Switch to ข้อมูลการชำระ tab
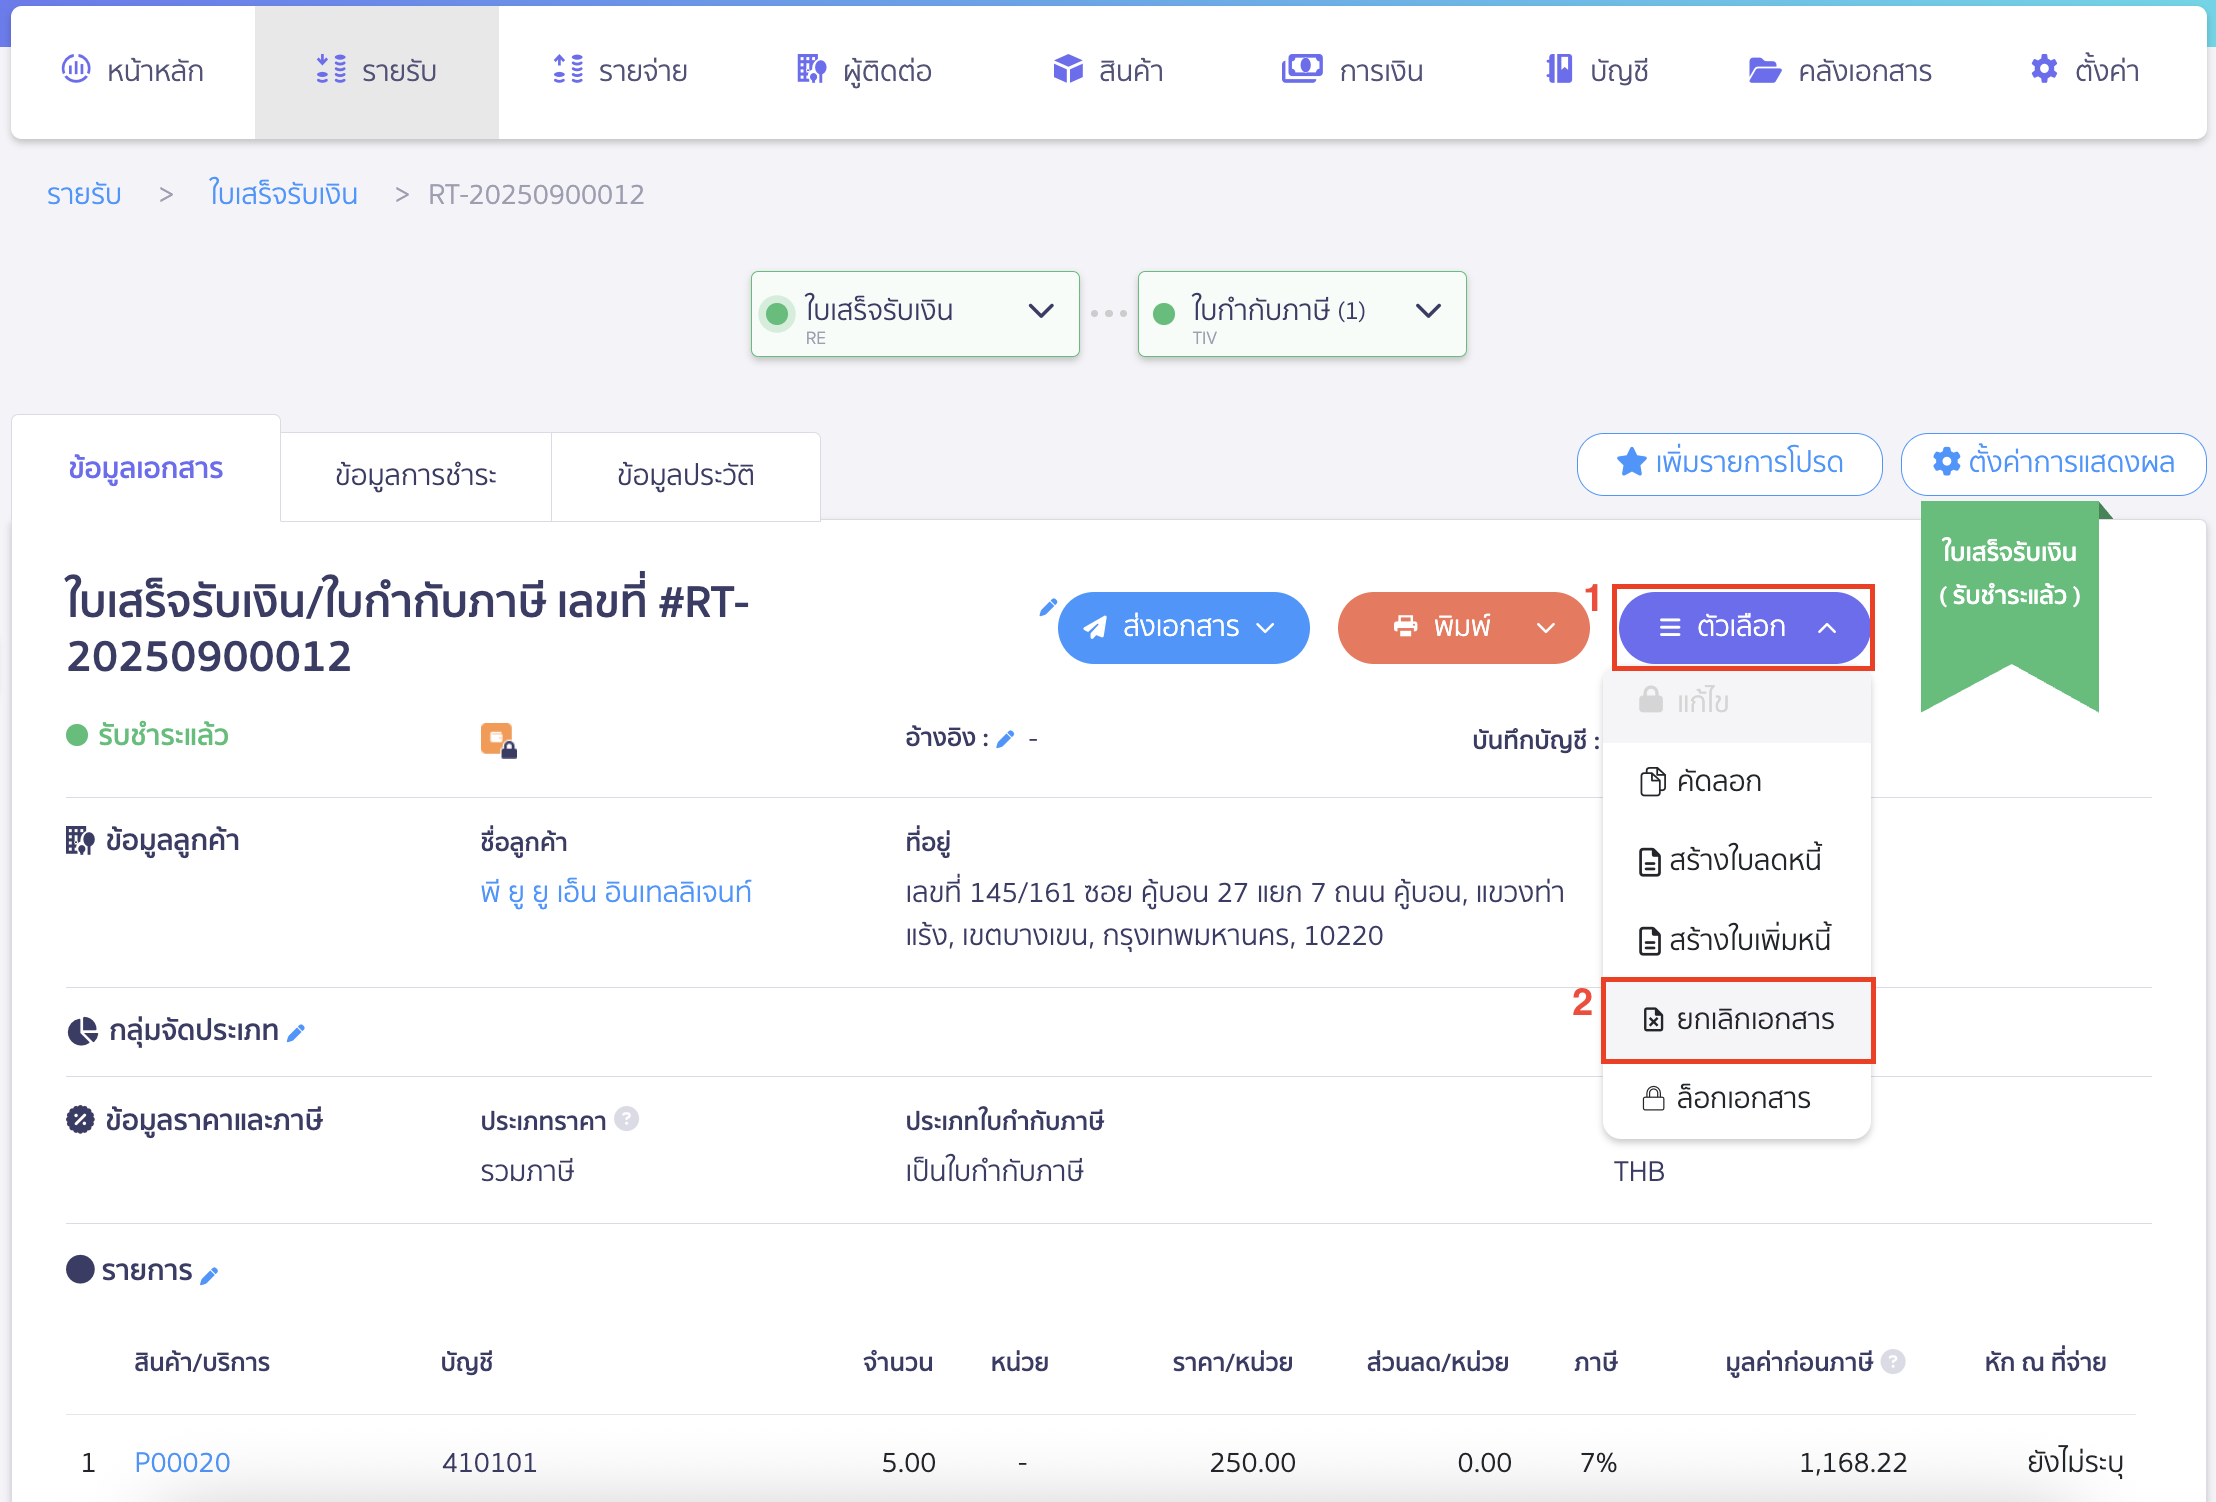Viewport: 2216px width, 1502px height. pos(415,475)
